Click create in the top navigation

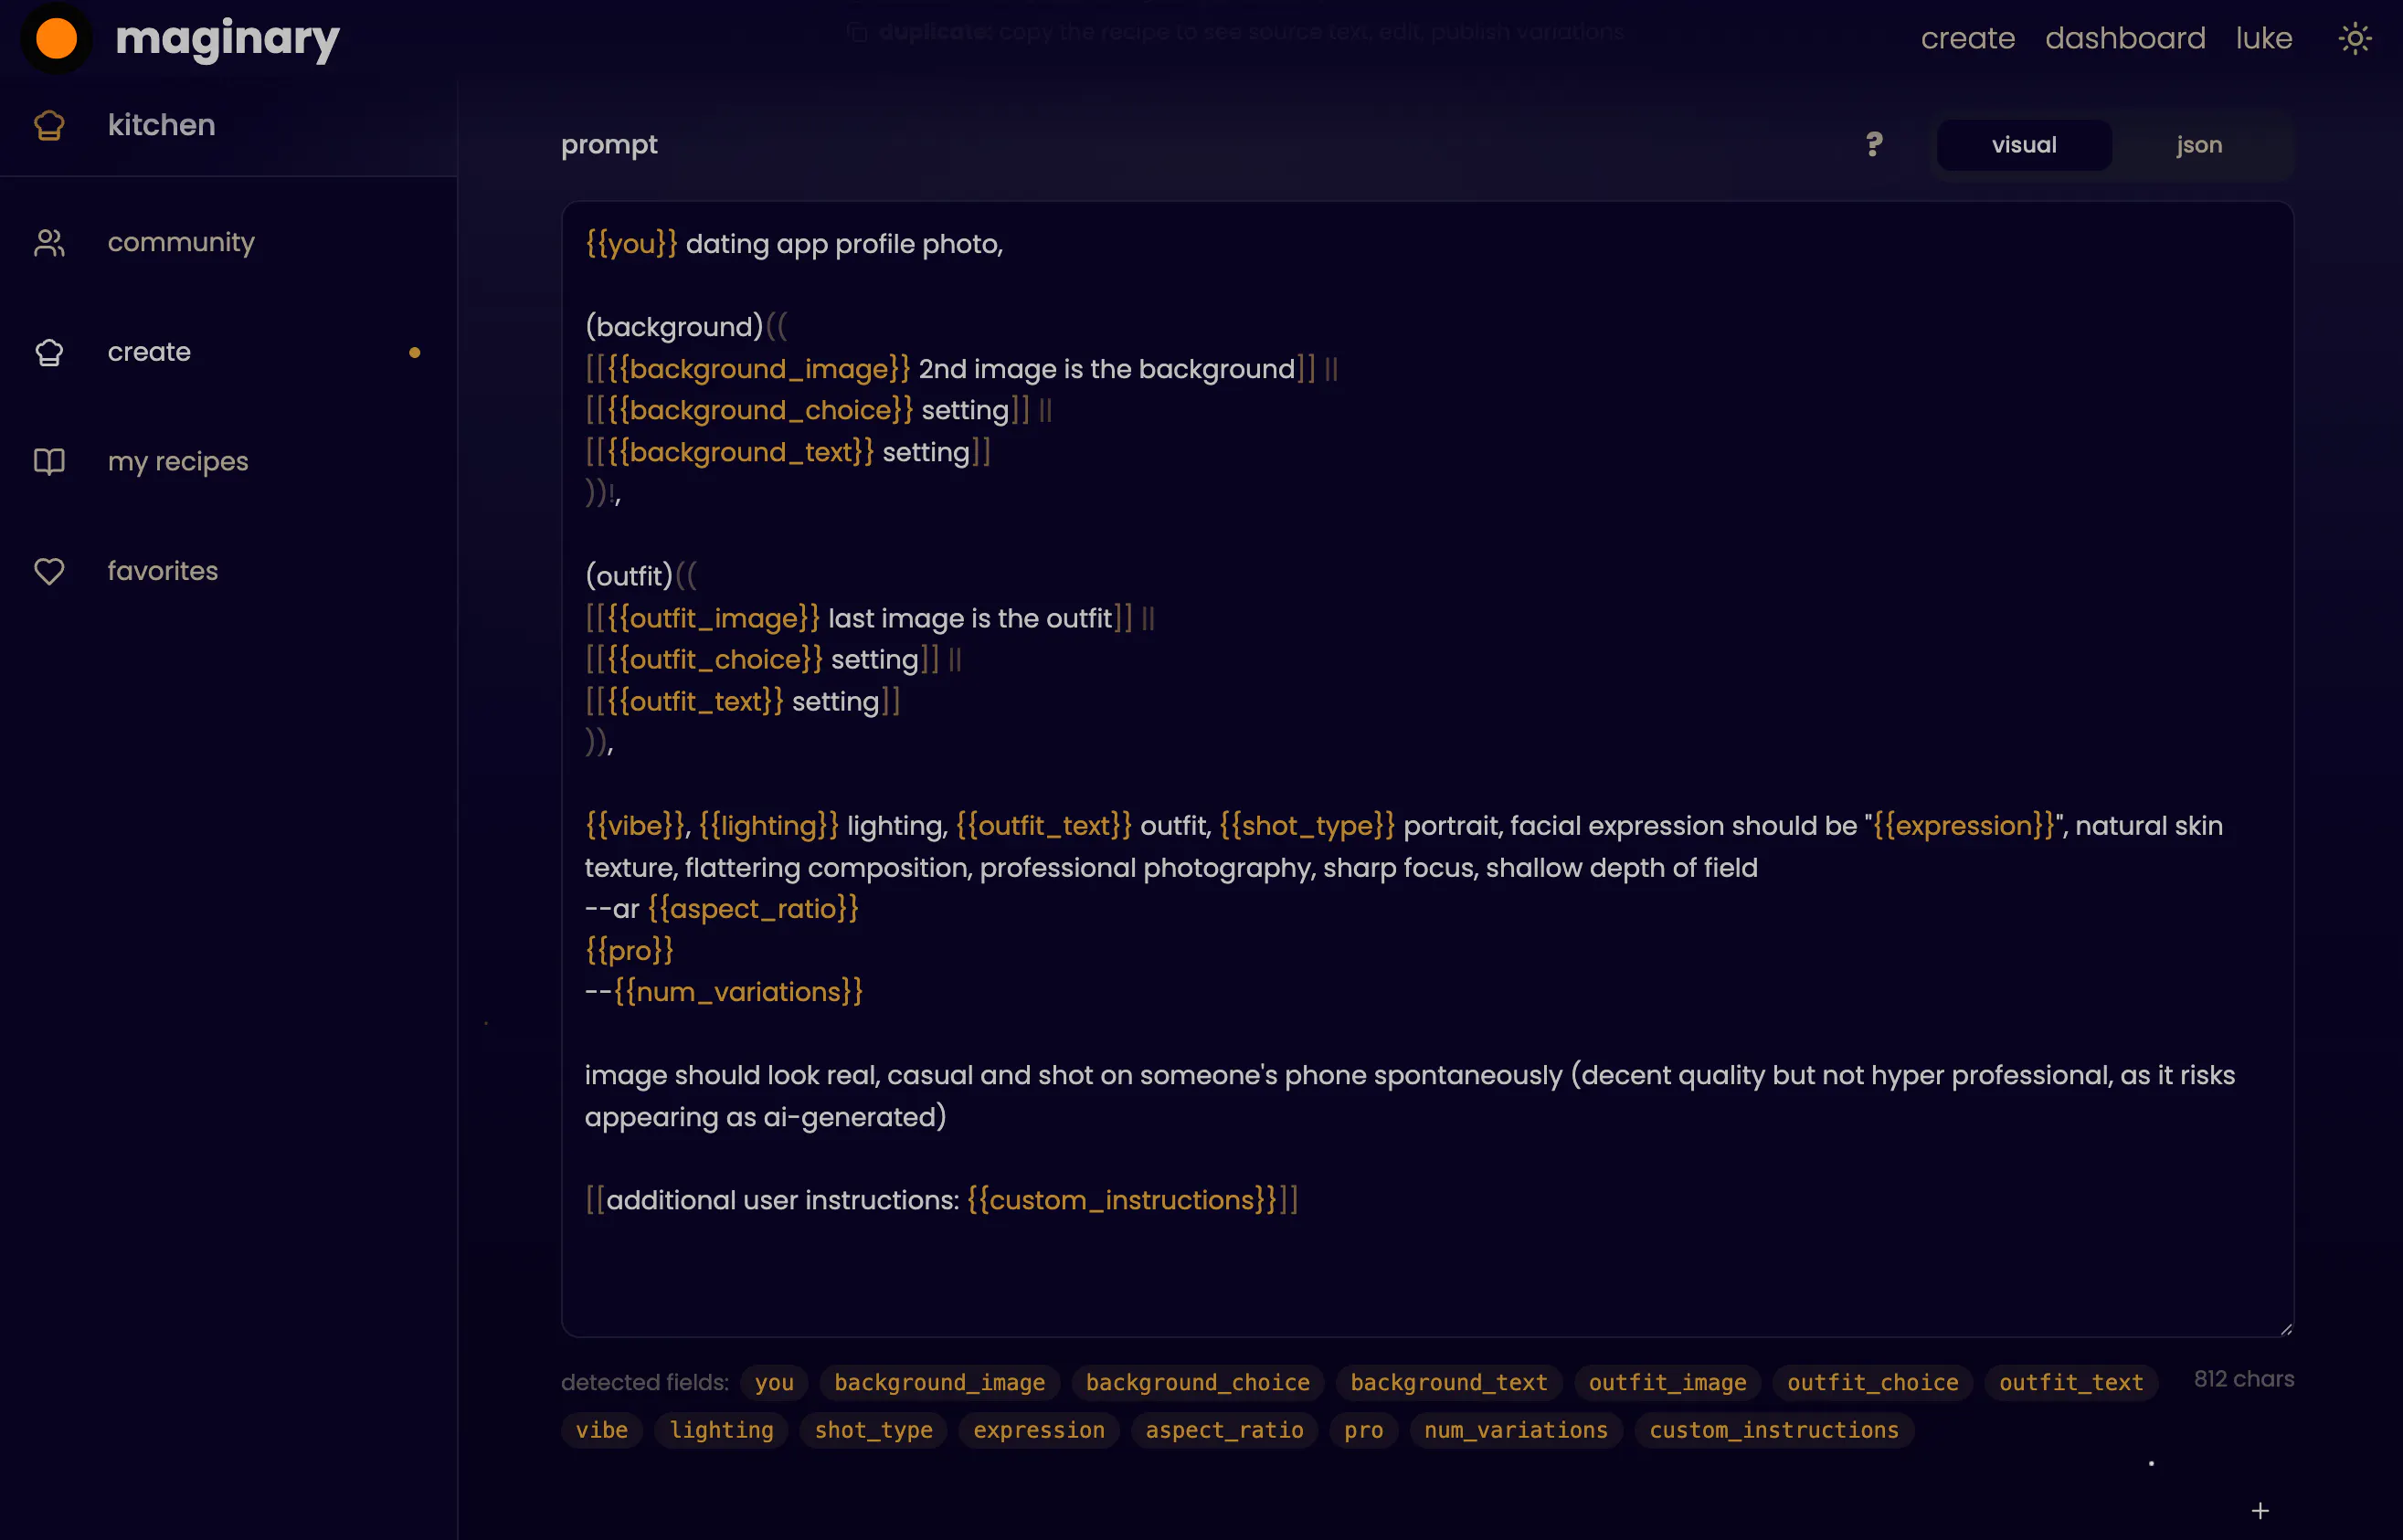[1967, 39]
